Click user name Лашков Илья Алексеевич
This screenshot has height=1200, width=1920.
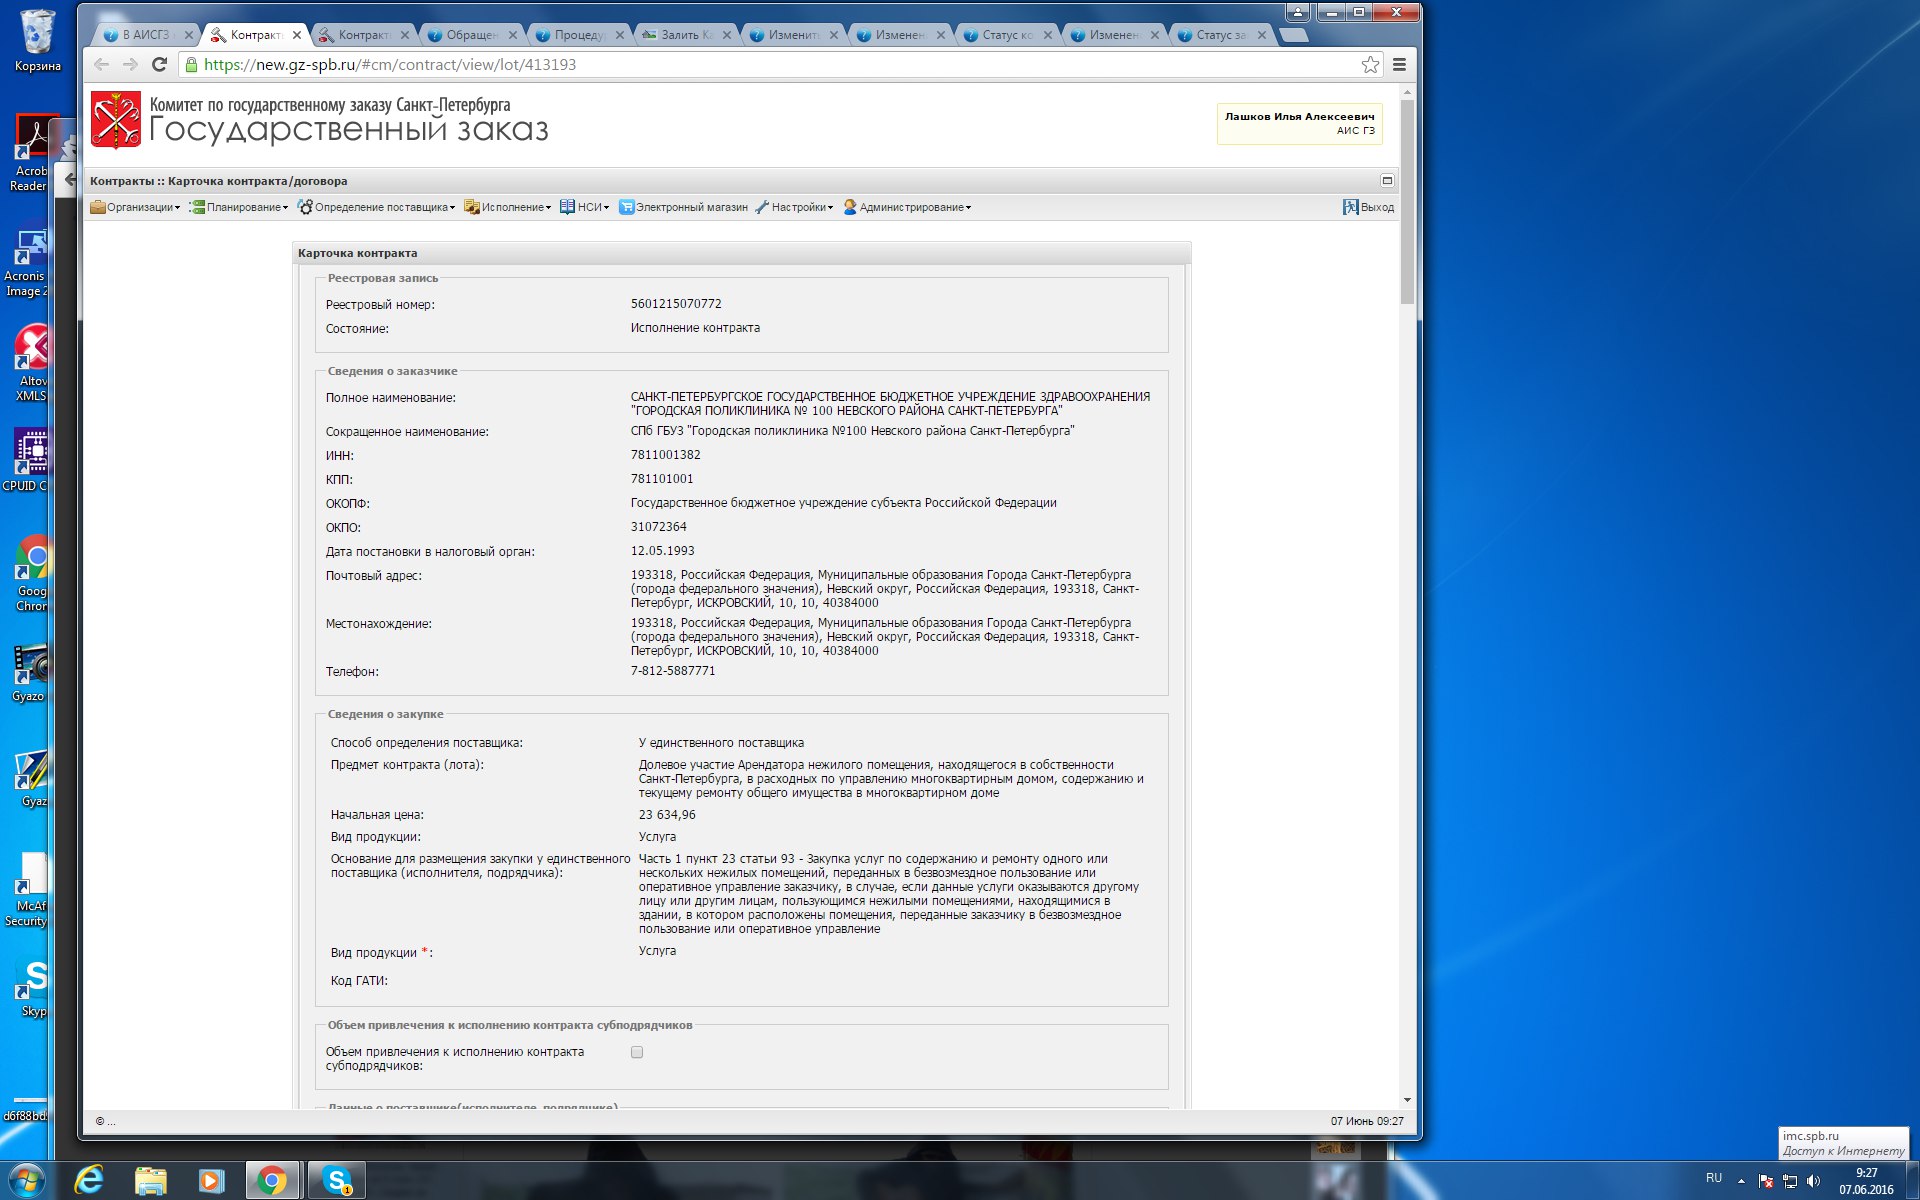tap(1299, 117)
